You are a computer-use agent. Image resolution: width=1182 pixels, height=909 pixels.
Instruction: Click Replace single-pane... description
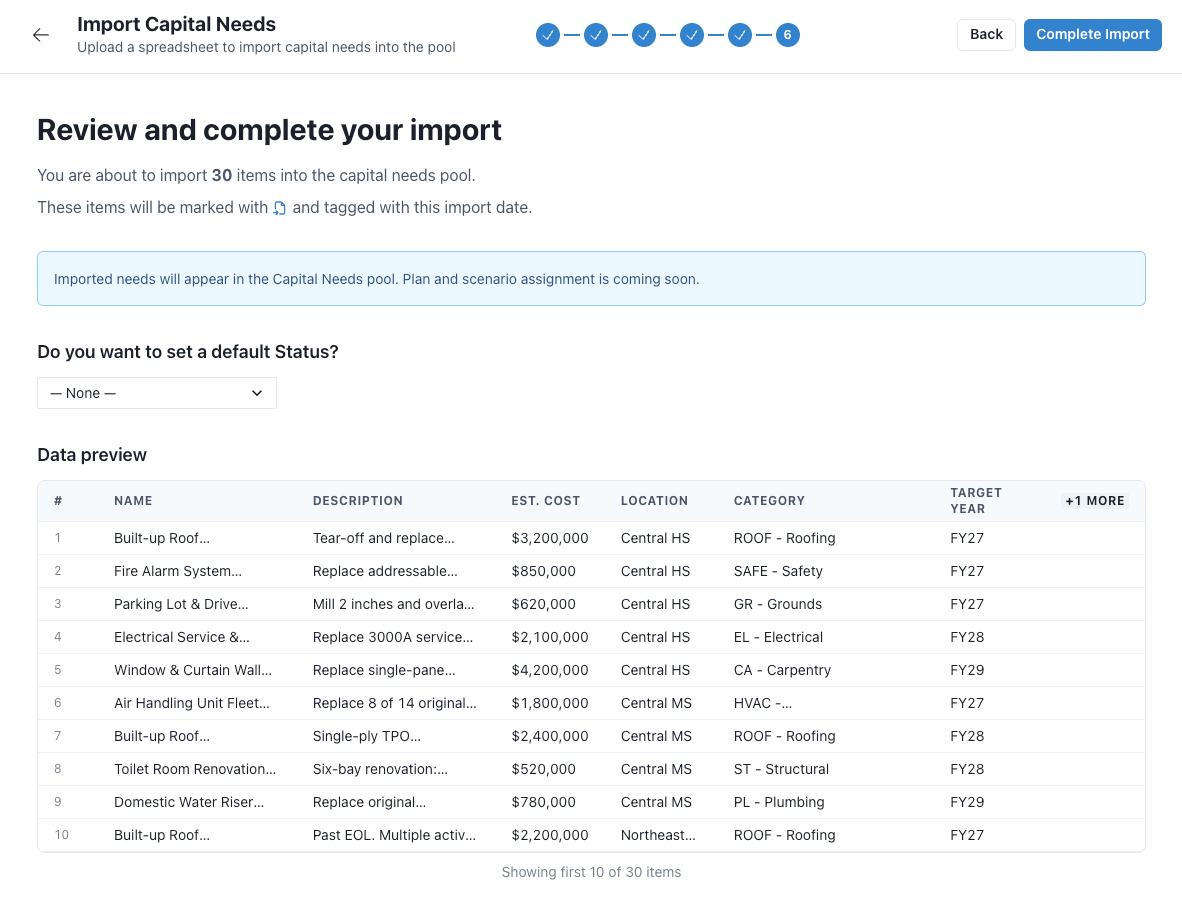click(384, 670)
